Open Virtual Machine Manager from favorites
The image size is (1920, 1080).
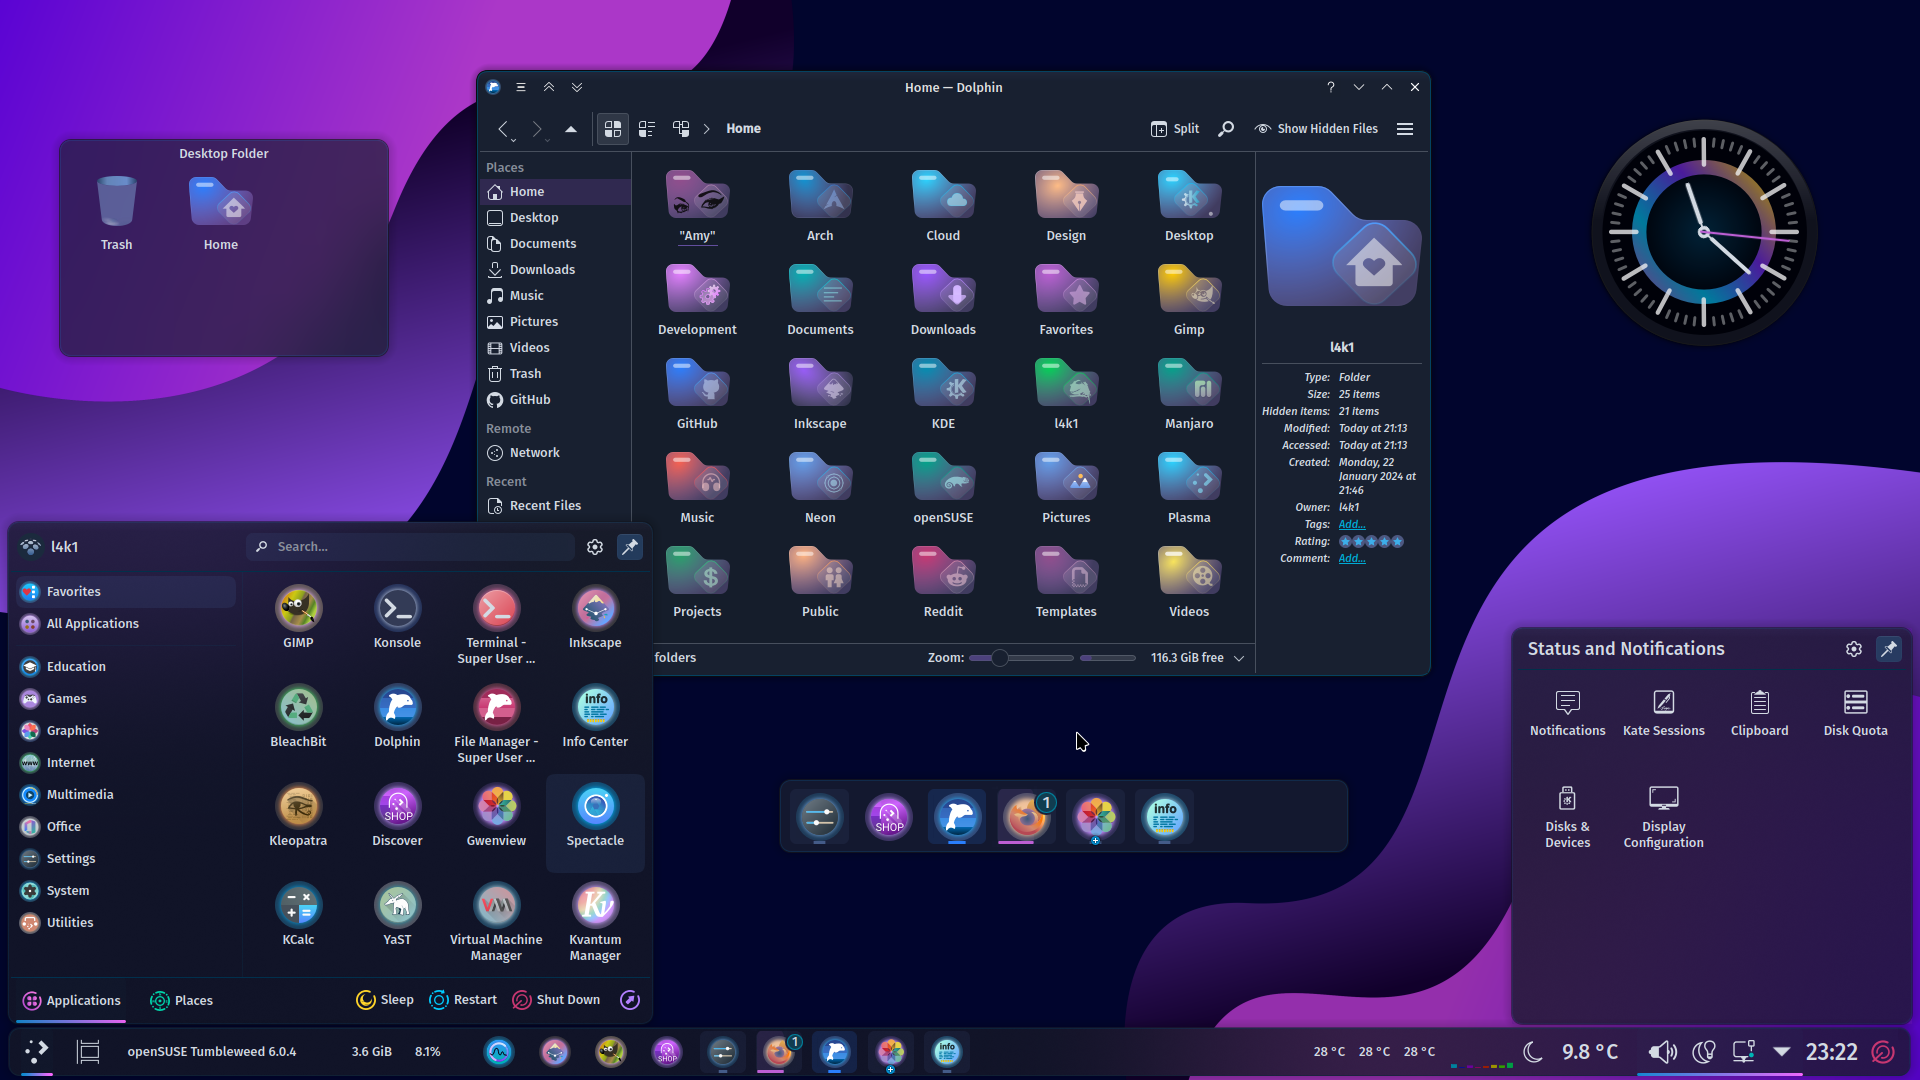496,922
